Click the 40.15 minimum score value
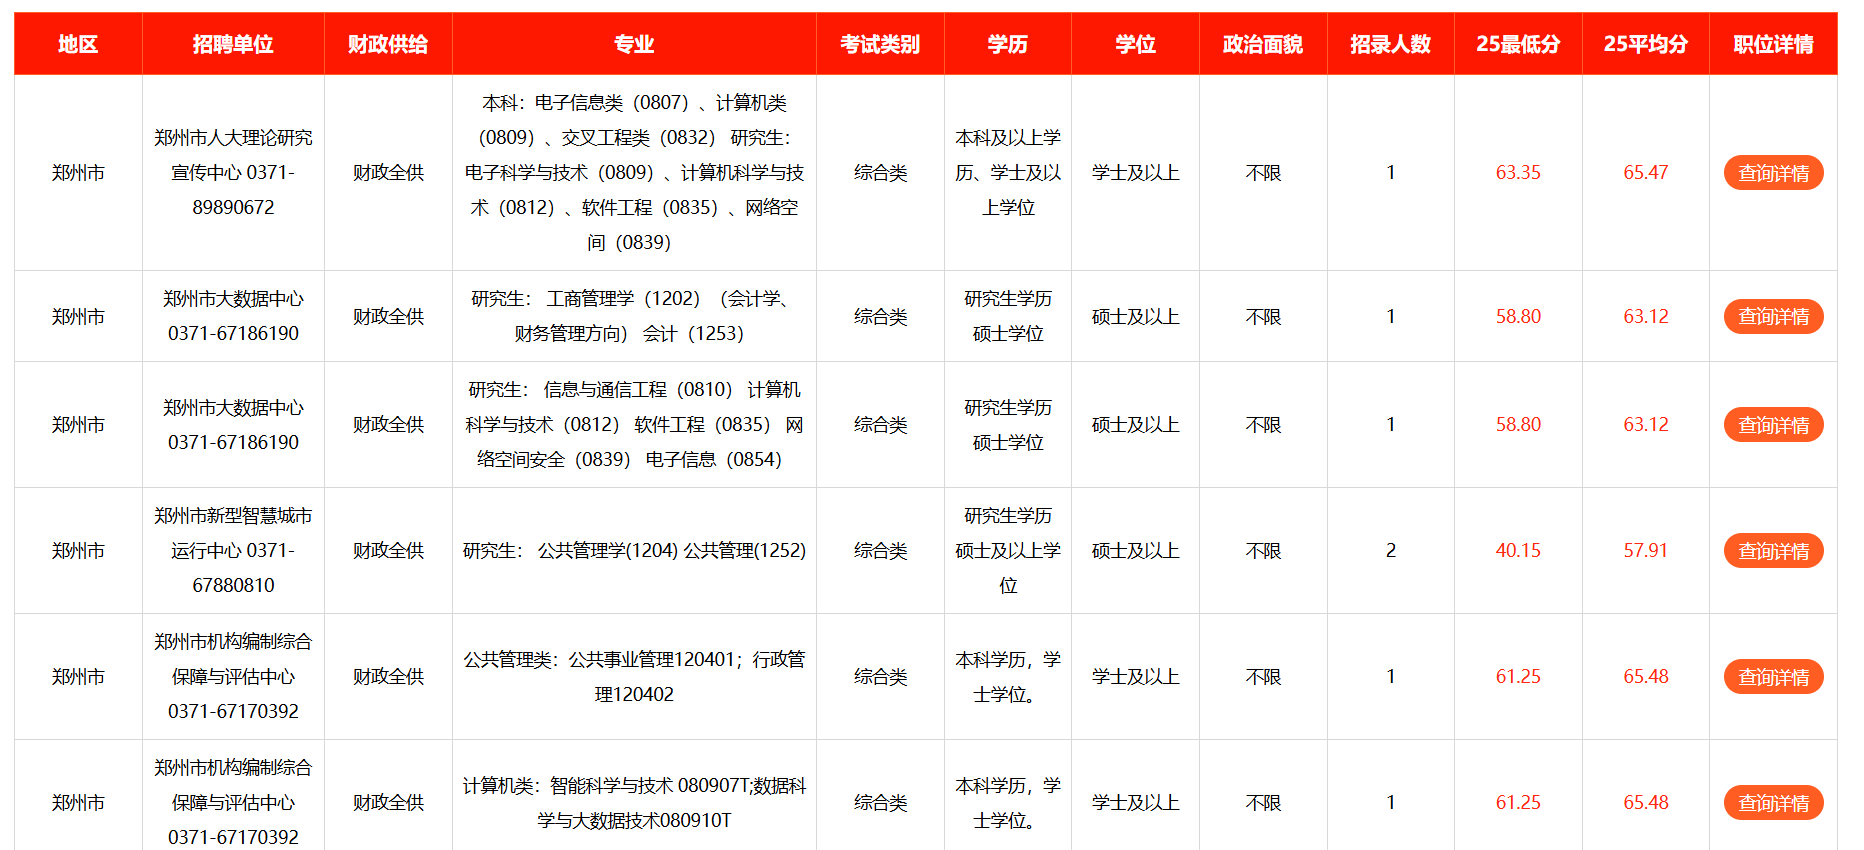The height and width of the screenshot is (850, 1864). point(1518,551)
